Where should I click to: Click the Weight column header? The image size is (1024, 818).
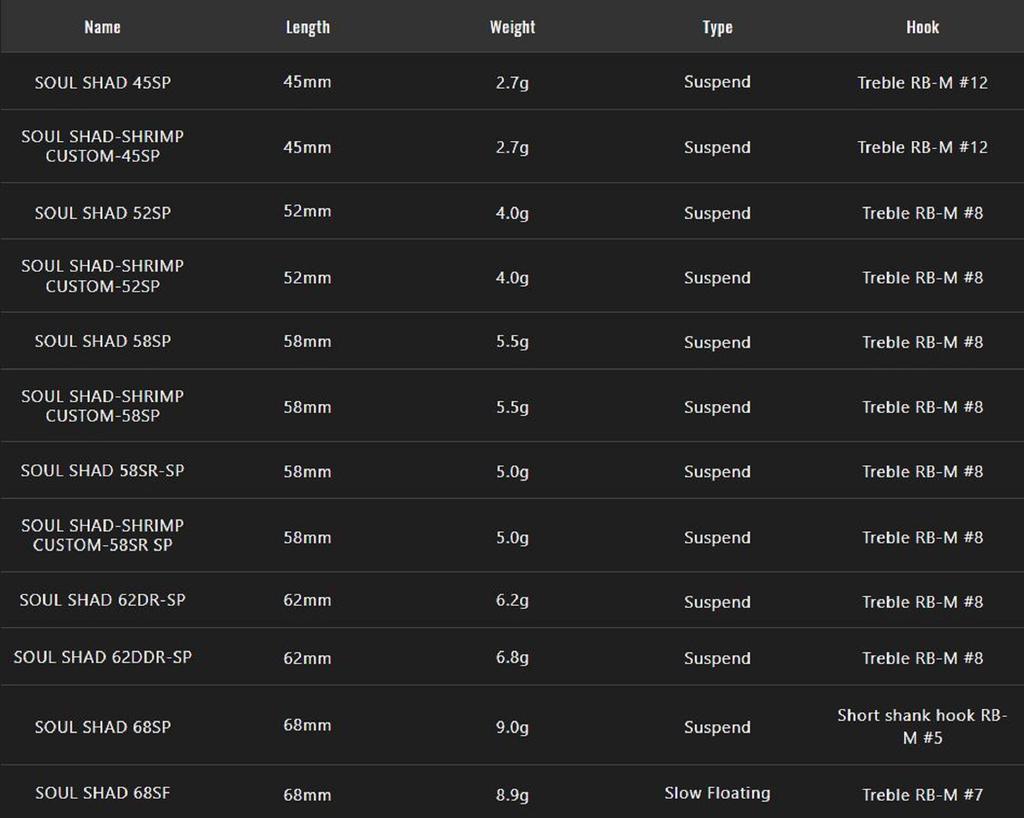click(x=512, y=27)
